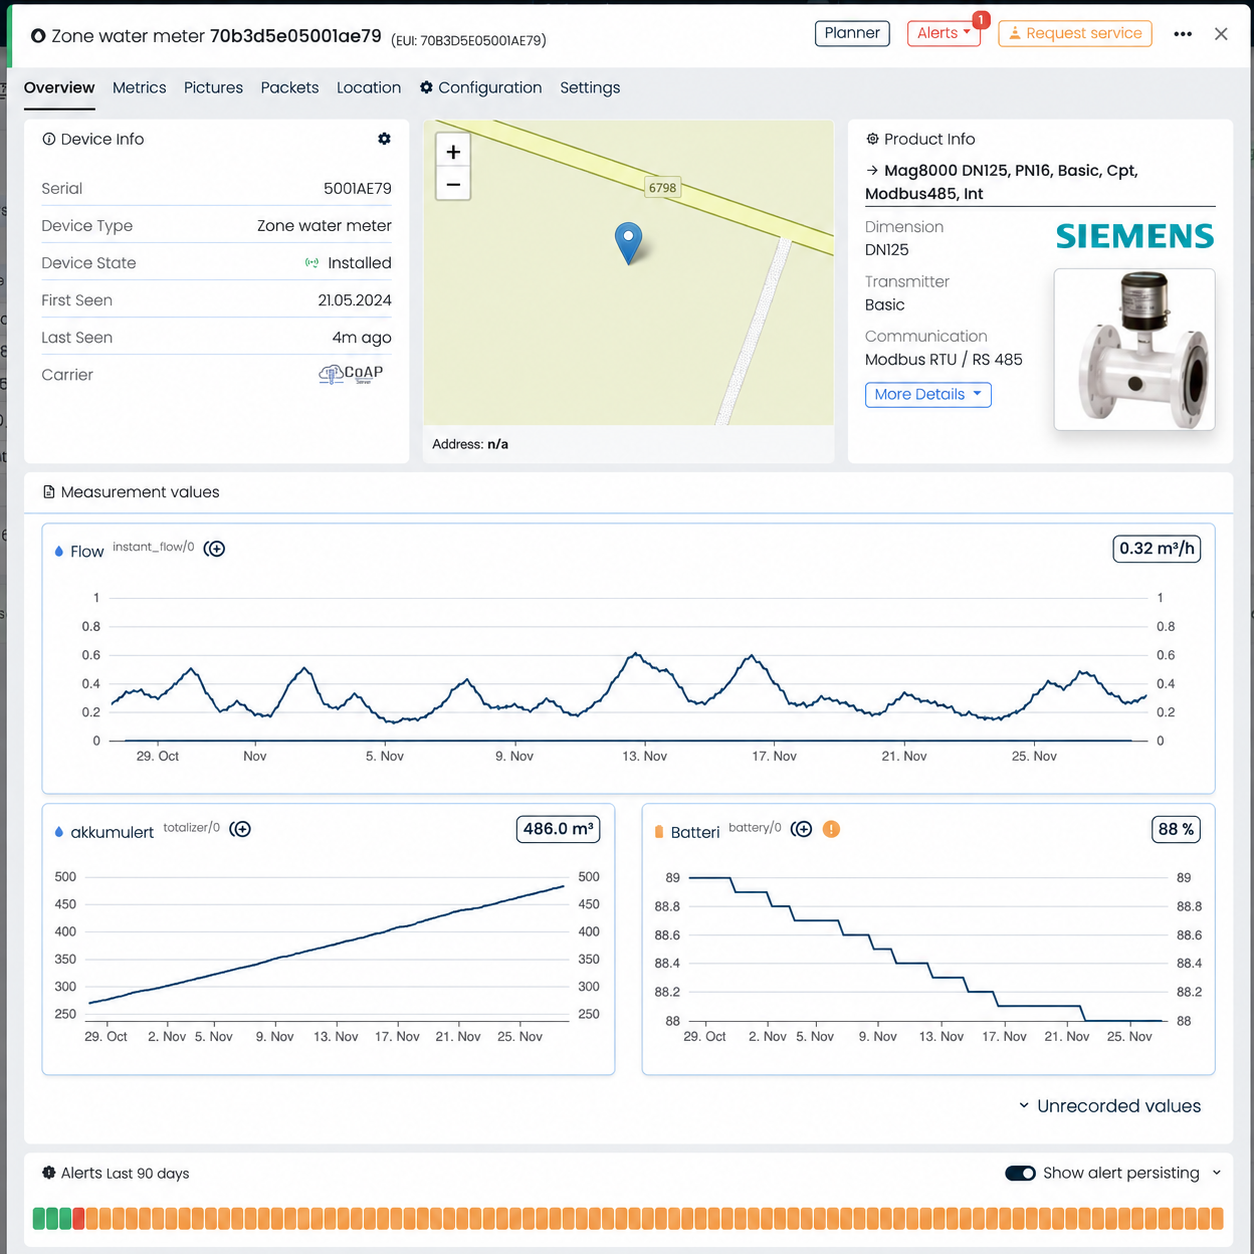The height and width of the screenshot is (1254, 1254).
Task: Click the serial value 5001AE79
Action: click(x=357, y=188)
